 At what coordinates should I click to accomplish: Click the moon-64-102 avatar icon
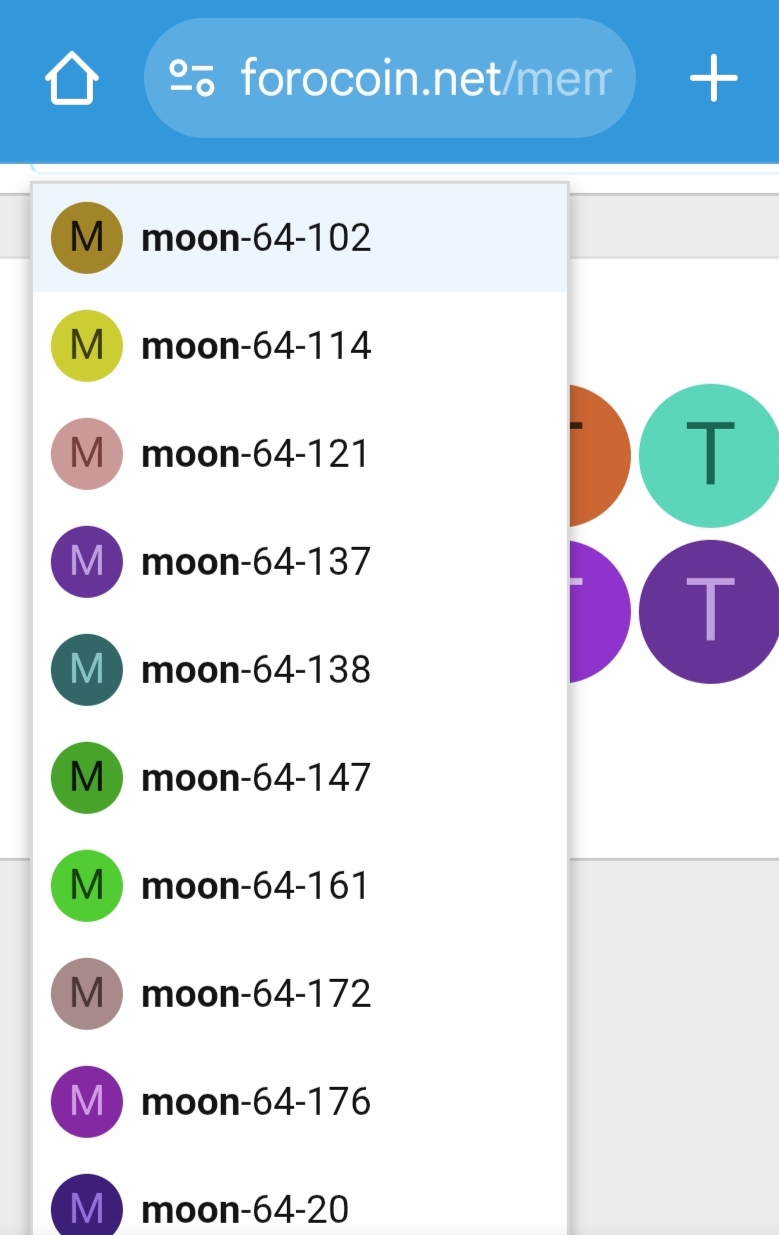(x=87, y=238)
